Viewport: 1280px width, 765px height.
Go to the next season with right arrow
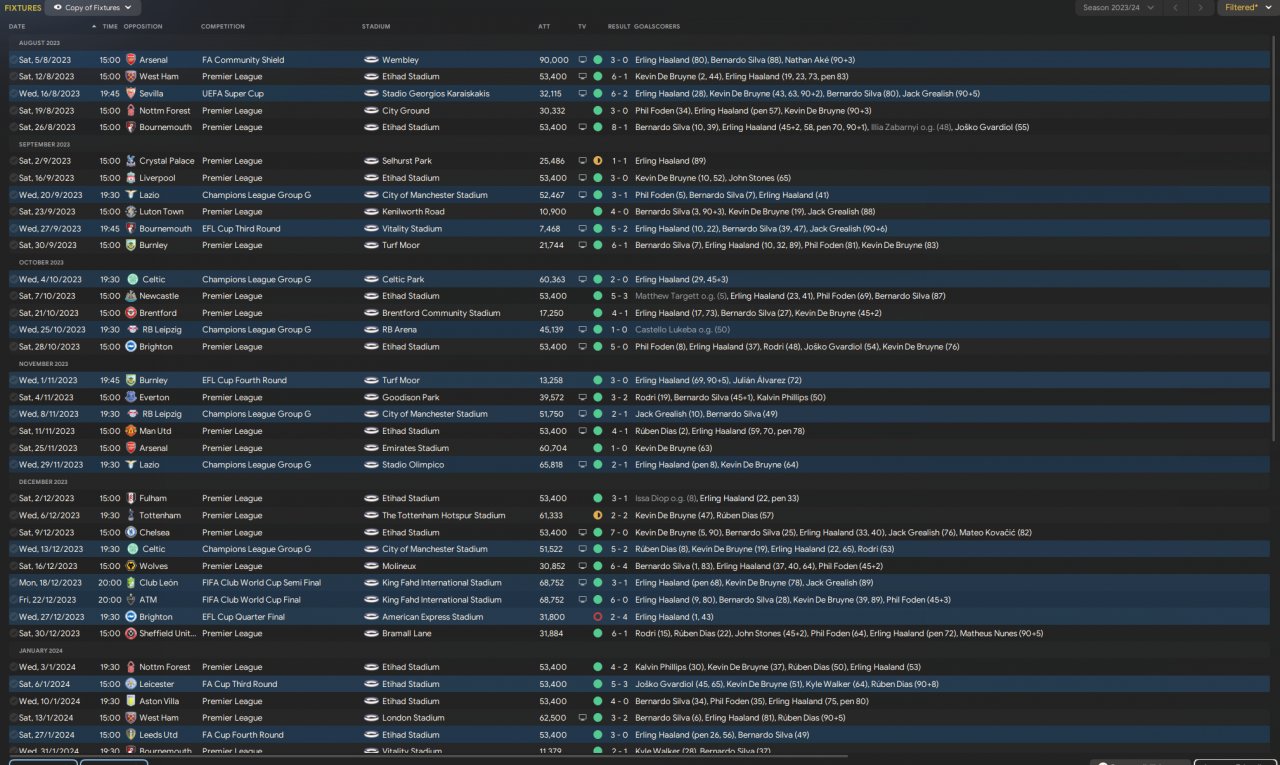(1202, 8)
